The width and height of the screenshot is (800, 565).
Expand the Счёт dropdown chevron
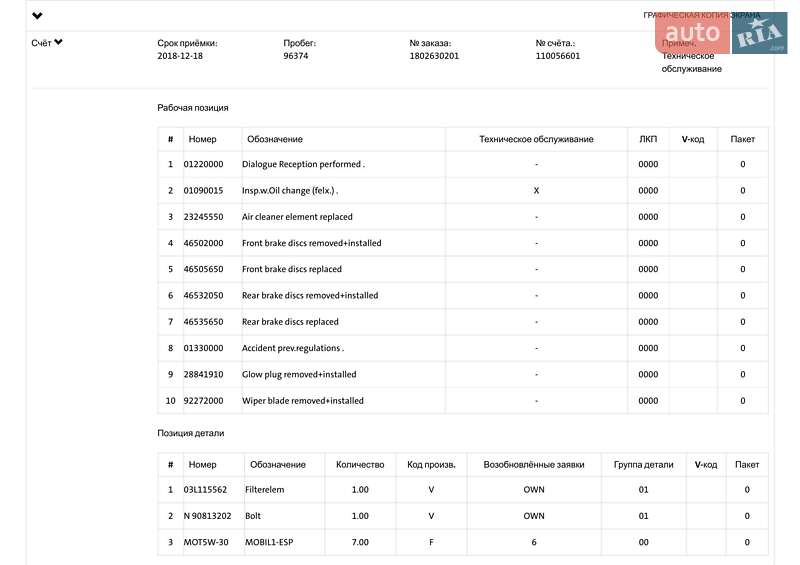(58, 42)
